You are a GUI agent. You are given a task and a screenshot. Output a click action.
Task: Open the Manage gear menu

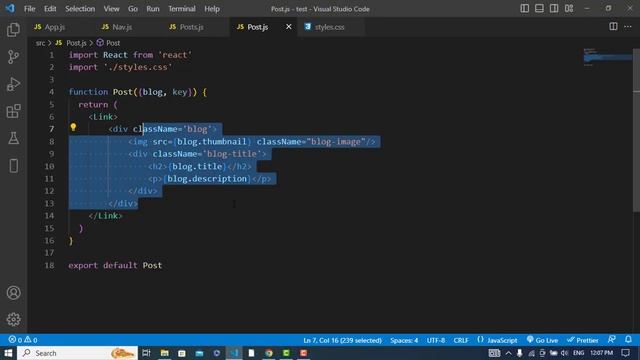click(x=13, y=319)
